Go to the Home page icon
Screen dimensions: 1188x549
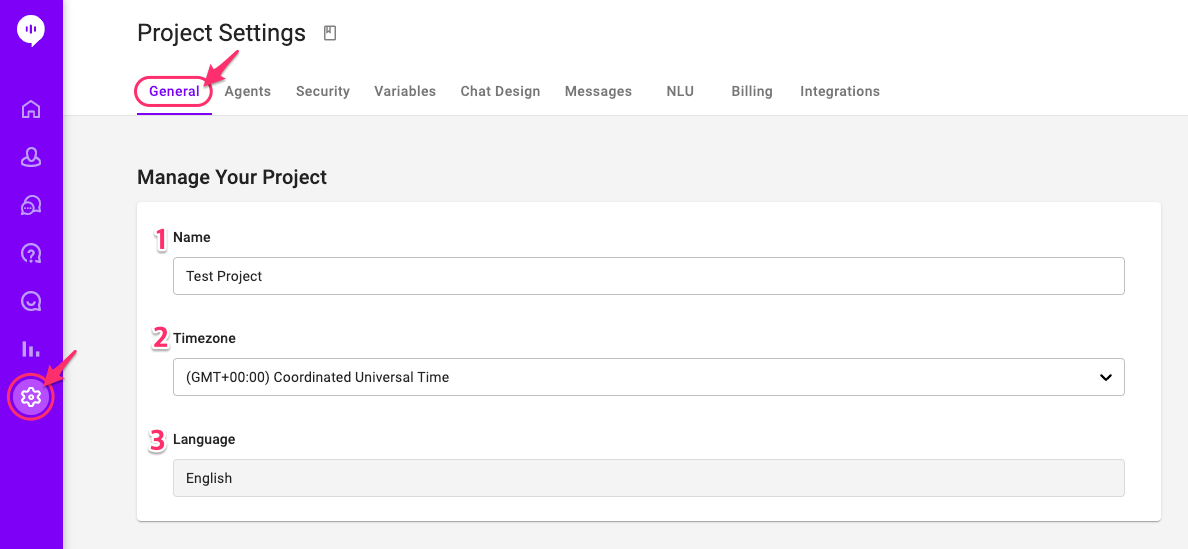coord(31,109)
